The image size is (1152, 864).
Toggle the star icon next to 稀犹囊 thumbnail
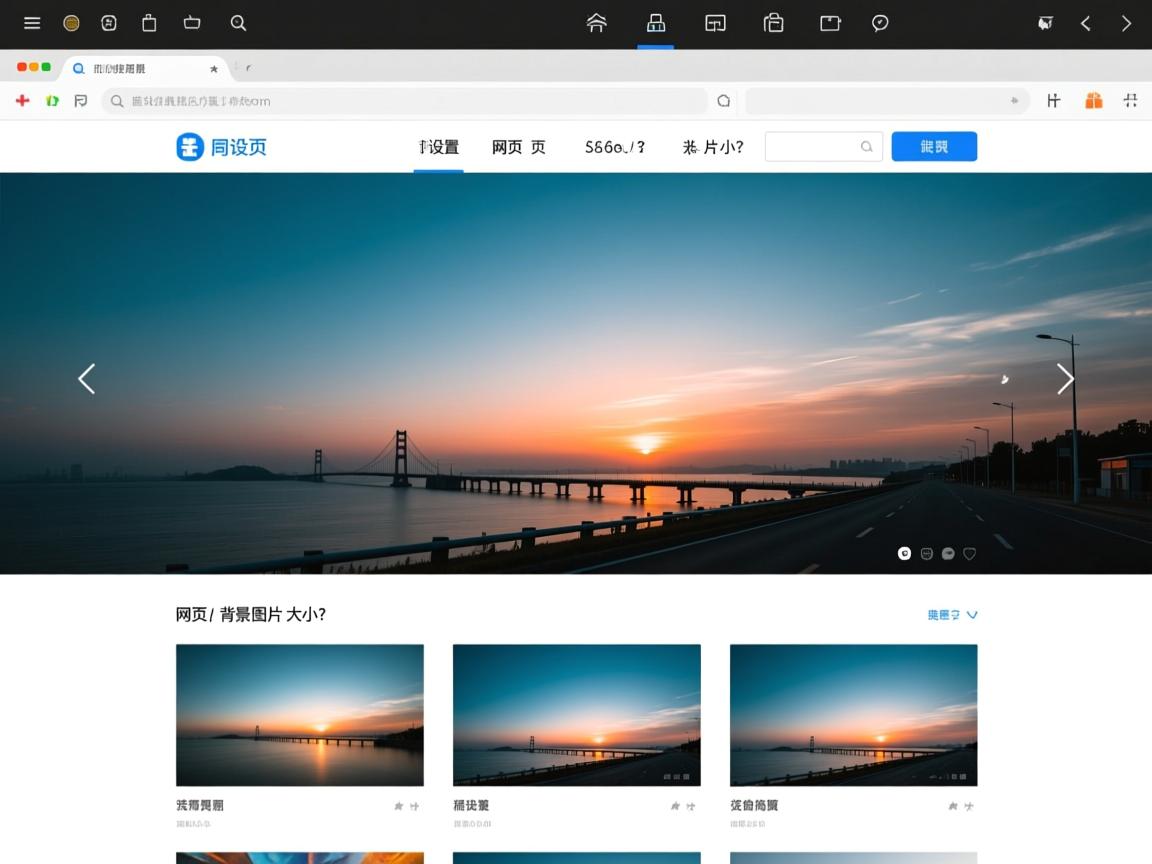[675, 804]
